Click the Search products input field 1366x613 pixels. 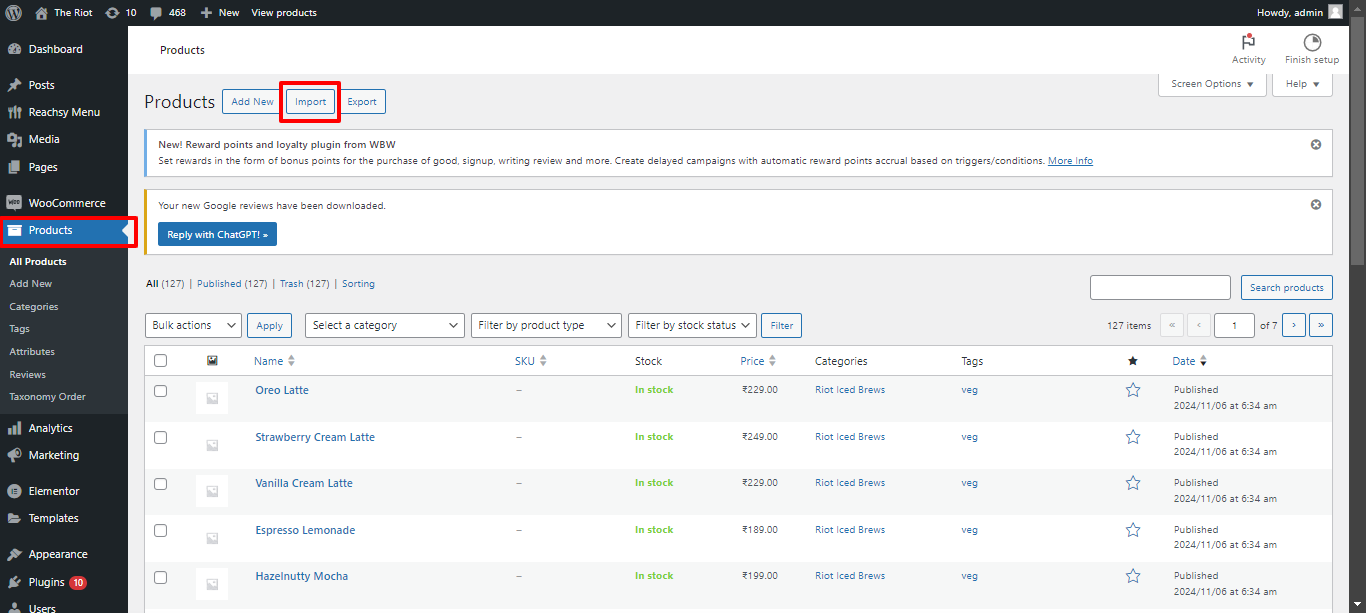click(x=1160, y=287)
